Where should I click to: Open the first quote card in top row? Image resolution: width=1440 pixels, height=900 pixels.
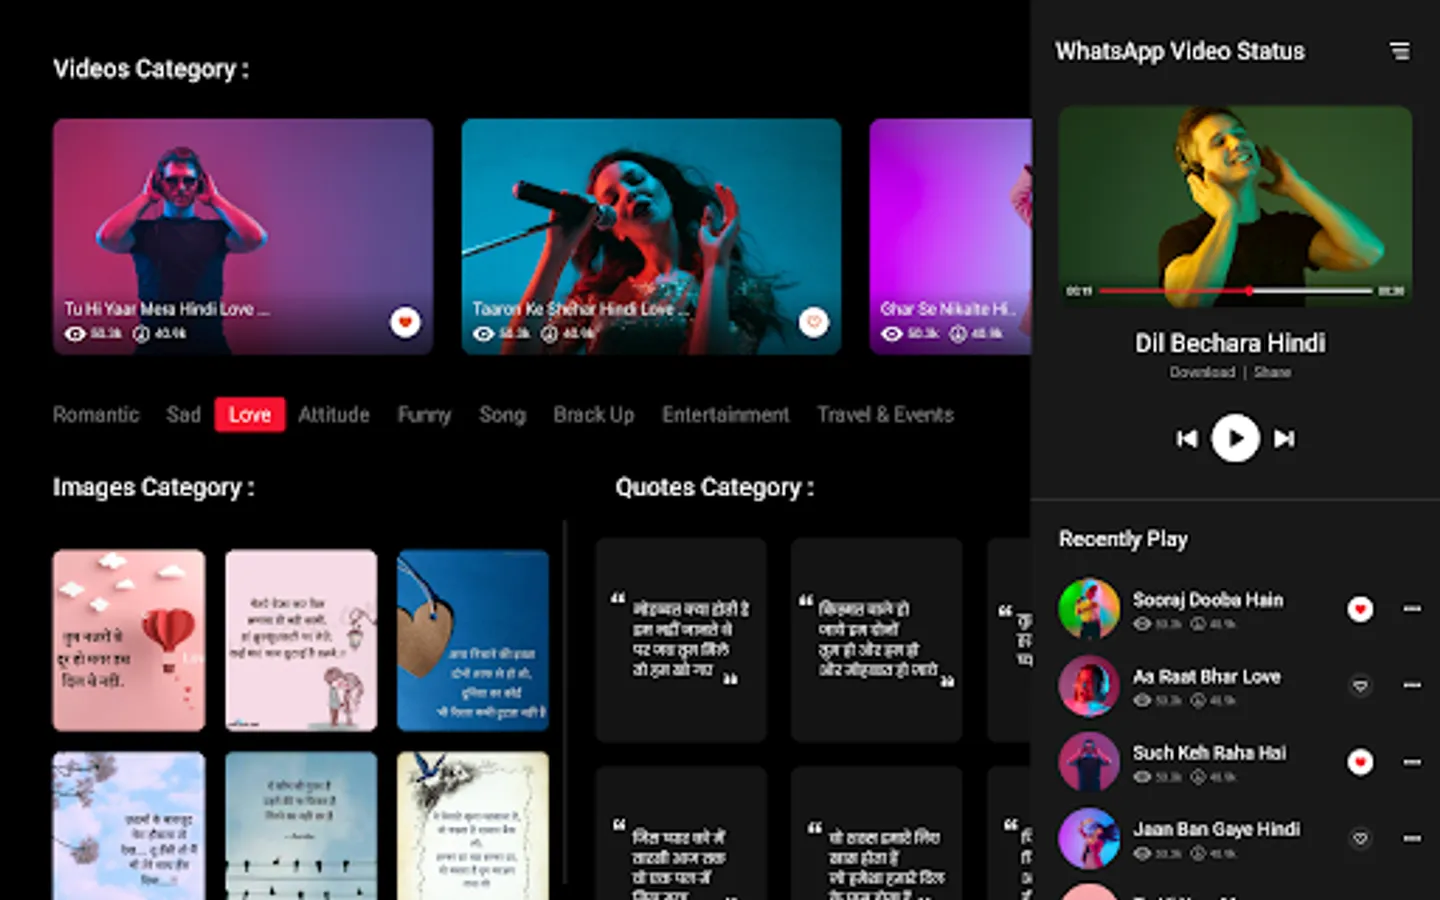[x=681, y=640]
